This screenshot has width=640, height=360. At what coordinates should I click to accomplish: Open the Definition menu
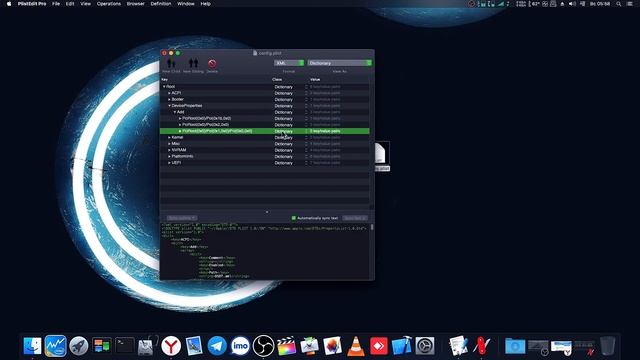(161, 4)
